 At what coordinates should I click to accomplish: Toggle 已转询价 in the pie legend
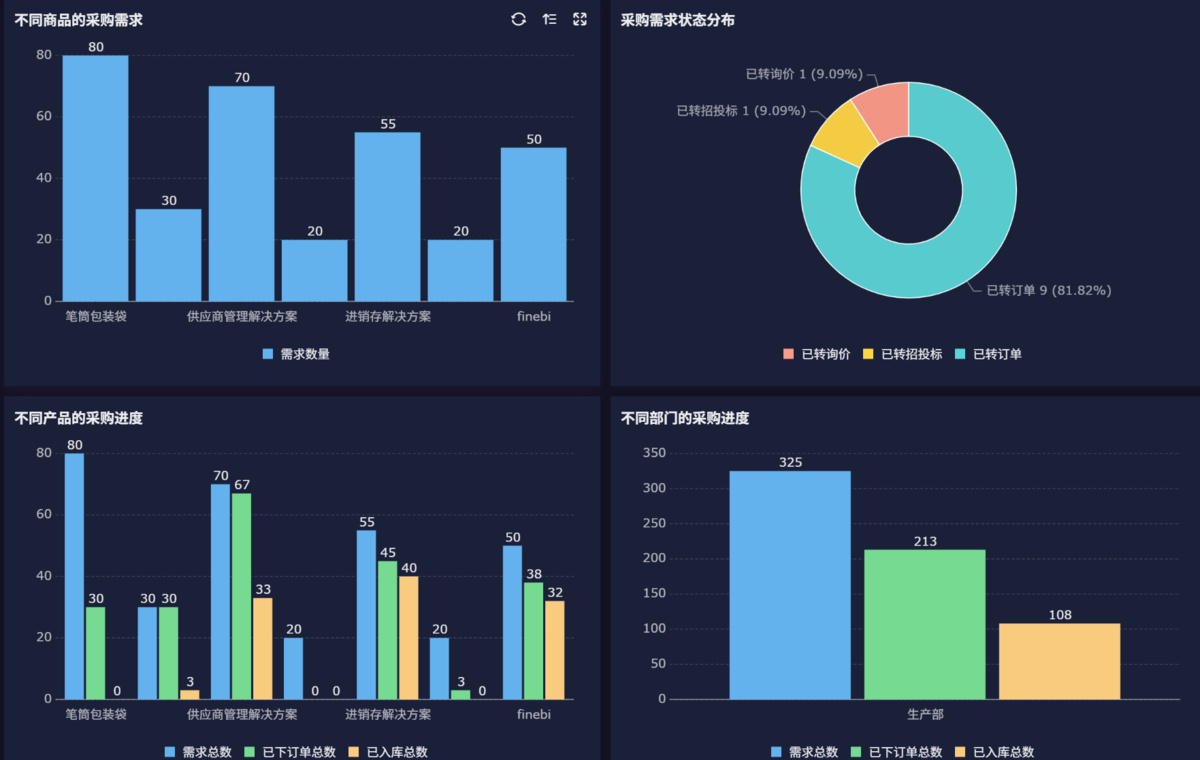pyautogui.click(x=816, y=354)
